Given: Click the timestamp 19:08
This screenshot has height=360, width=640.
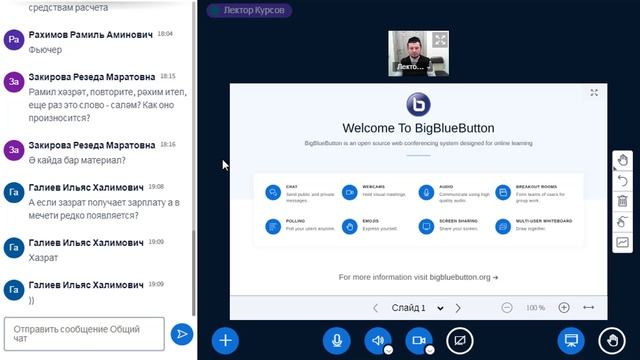Looking at the screenshot, I should coord(156,187).
